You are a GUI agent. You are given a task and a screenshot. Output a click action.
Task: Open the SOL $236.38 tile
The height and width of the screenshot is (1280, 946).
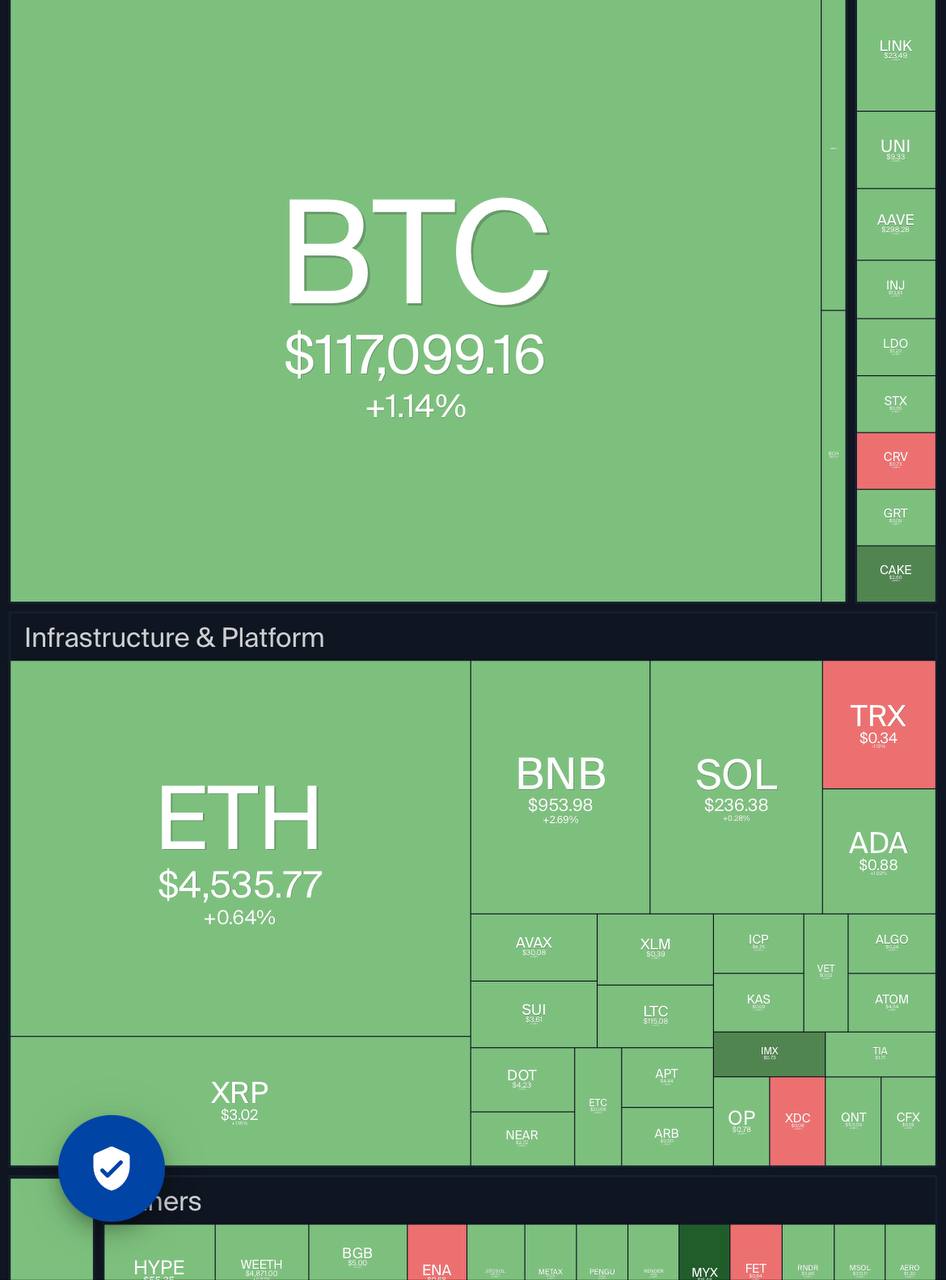736,787
